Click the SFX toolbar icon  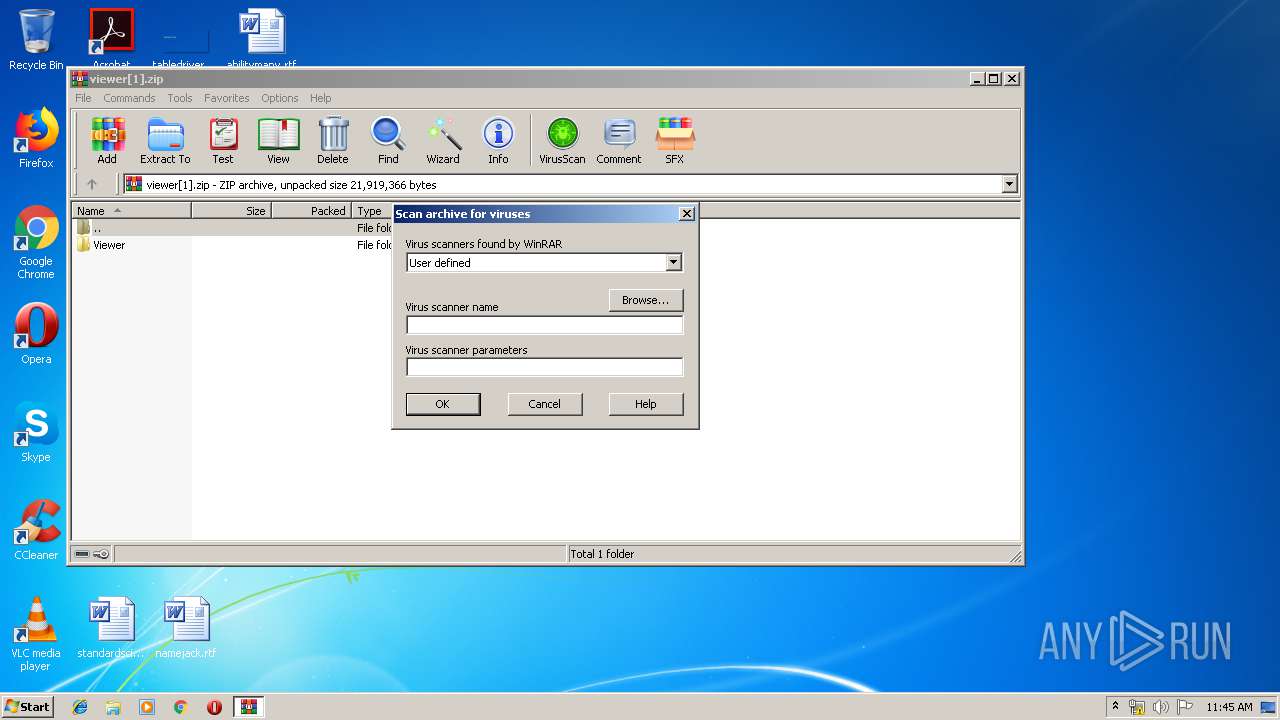pyautogui.click(x=675, y=140)
